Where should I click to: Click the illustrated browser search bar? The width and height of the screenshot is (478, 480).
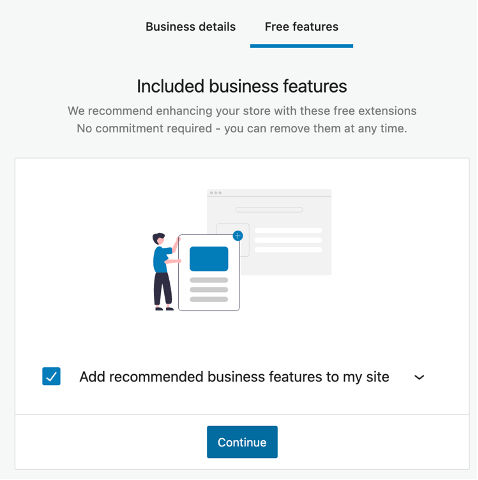tap(269, 210)
